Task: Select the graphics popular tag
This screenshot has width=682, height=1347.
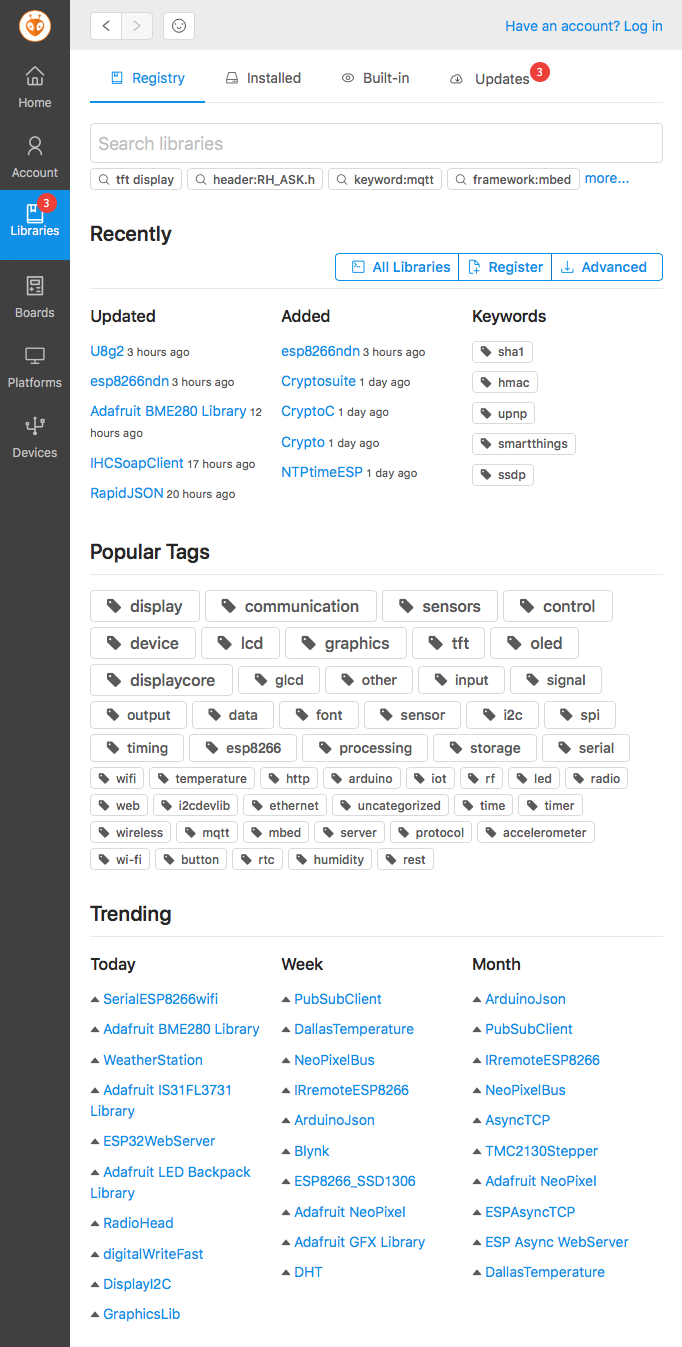Action: [346, 643]
